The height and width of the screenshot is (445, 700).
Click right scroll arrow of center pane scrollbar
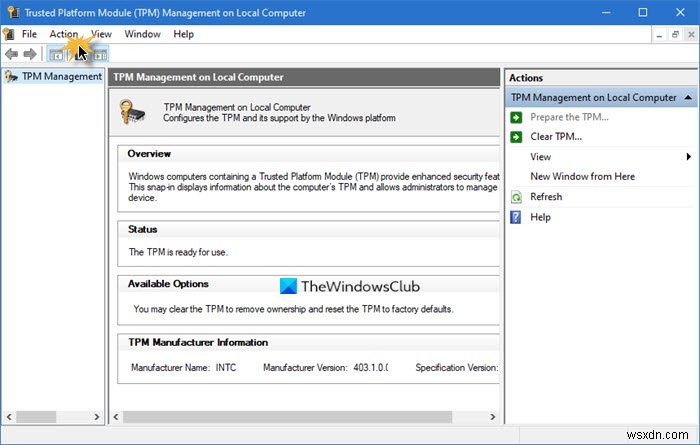coord(492,417)
